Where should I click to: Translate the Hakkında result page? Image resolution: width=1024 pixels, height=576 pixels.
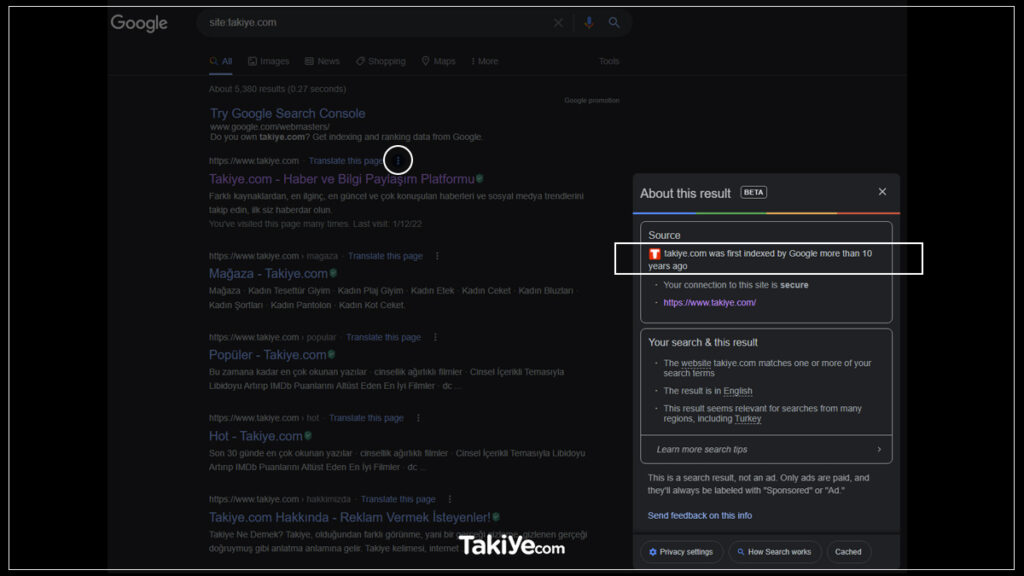pos(398,499)
